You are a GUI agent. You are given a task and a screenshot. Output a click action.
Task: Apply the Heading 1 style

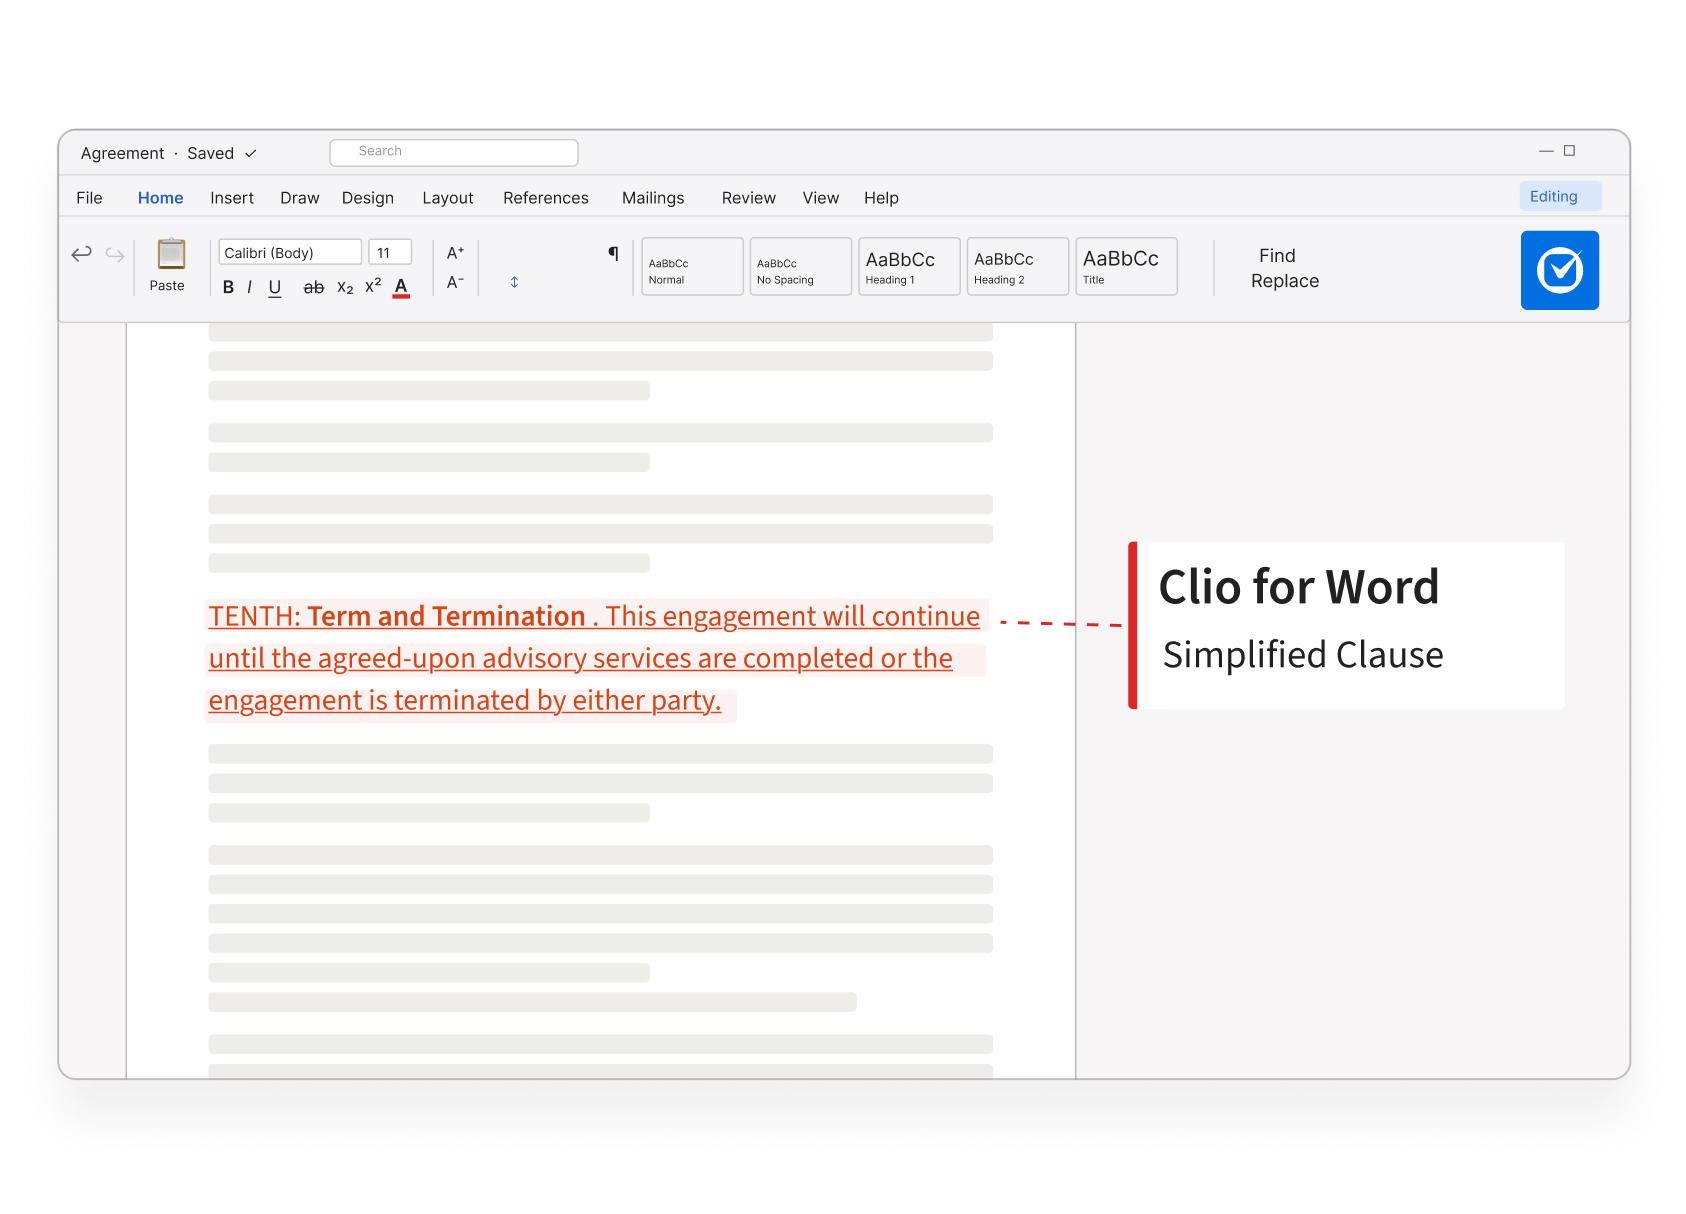point(909,266)
